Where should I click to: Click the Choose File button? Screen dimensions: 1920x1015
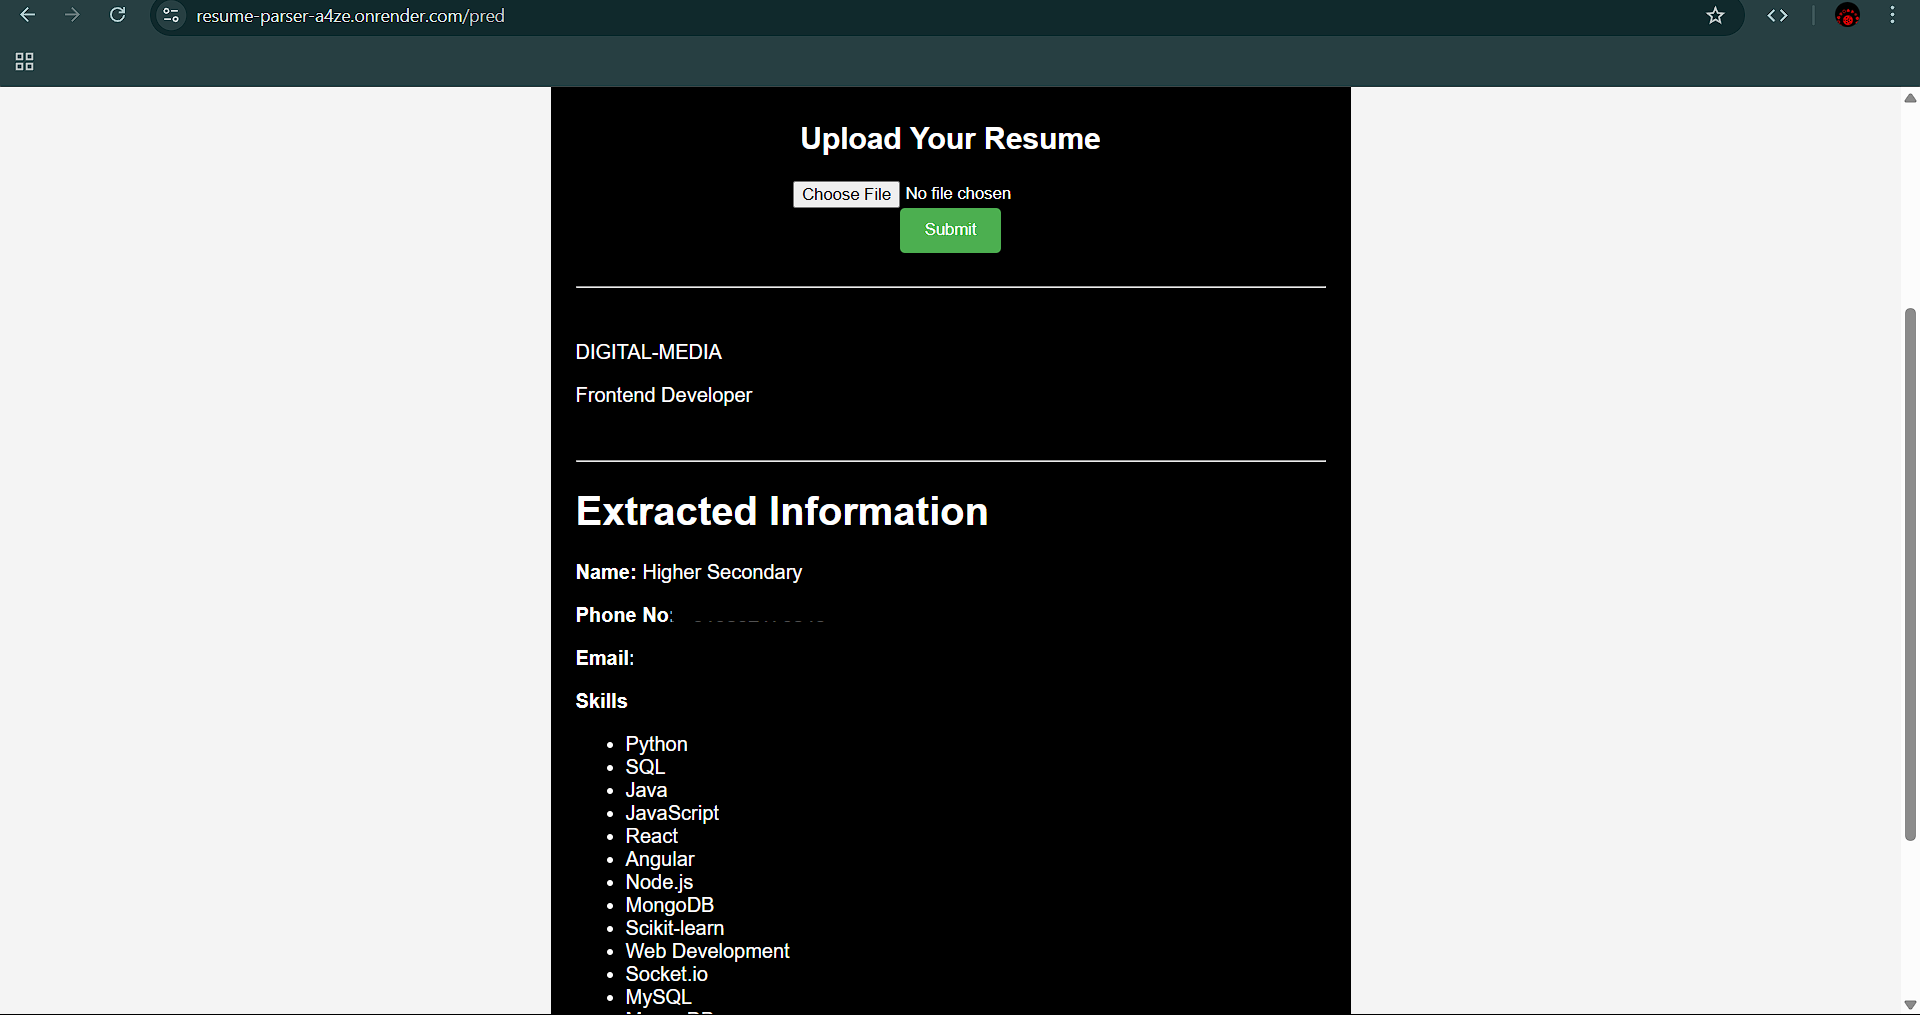(846, 194)
